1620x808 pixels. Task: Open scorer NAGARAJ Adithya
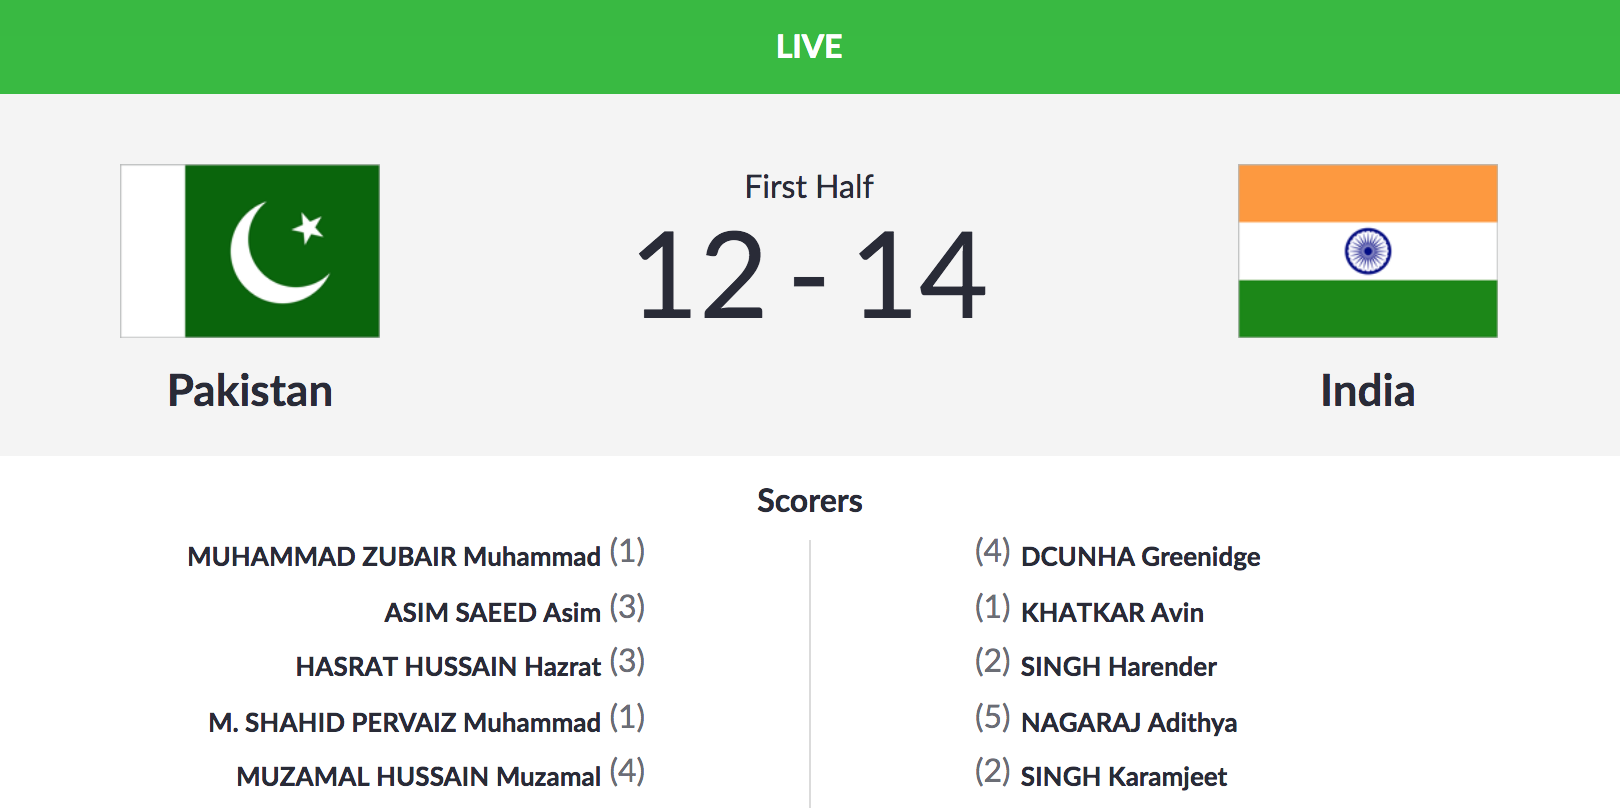1128,723
